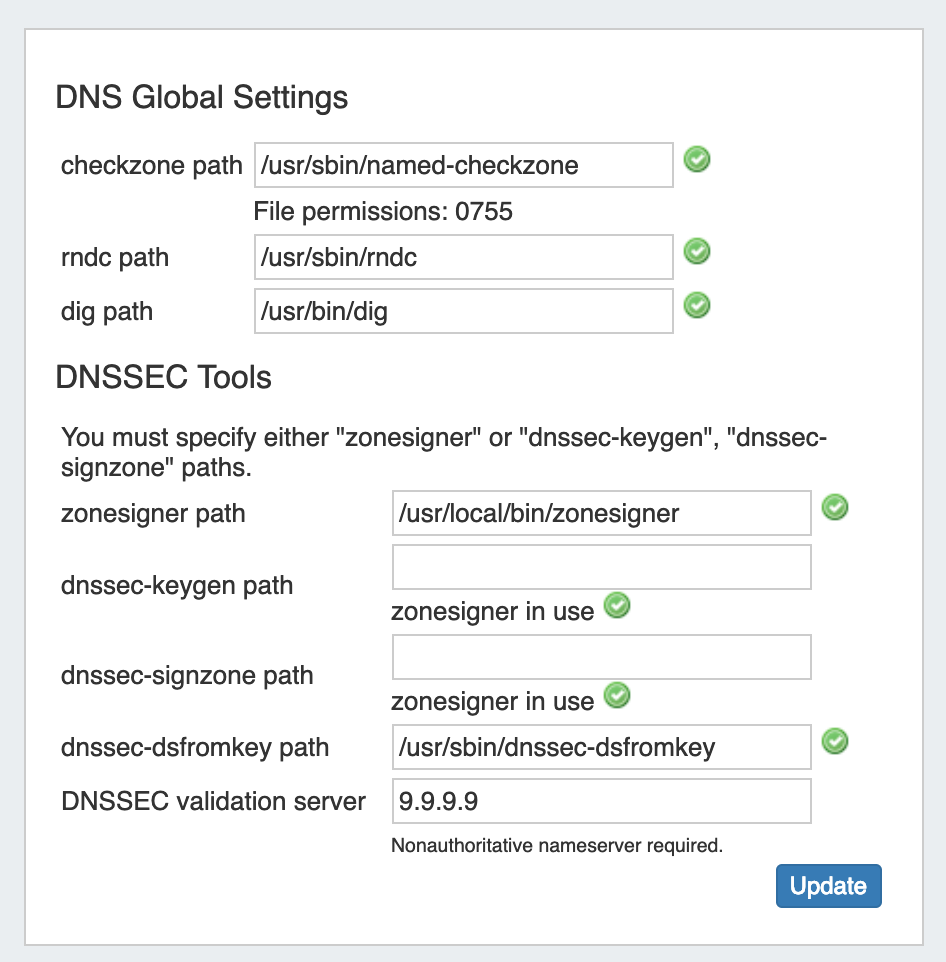This screenshot has height=962, width=946.
Task: Focus the dnssec-dsfromkey path input
Action: (601, 747)
